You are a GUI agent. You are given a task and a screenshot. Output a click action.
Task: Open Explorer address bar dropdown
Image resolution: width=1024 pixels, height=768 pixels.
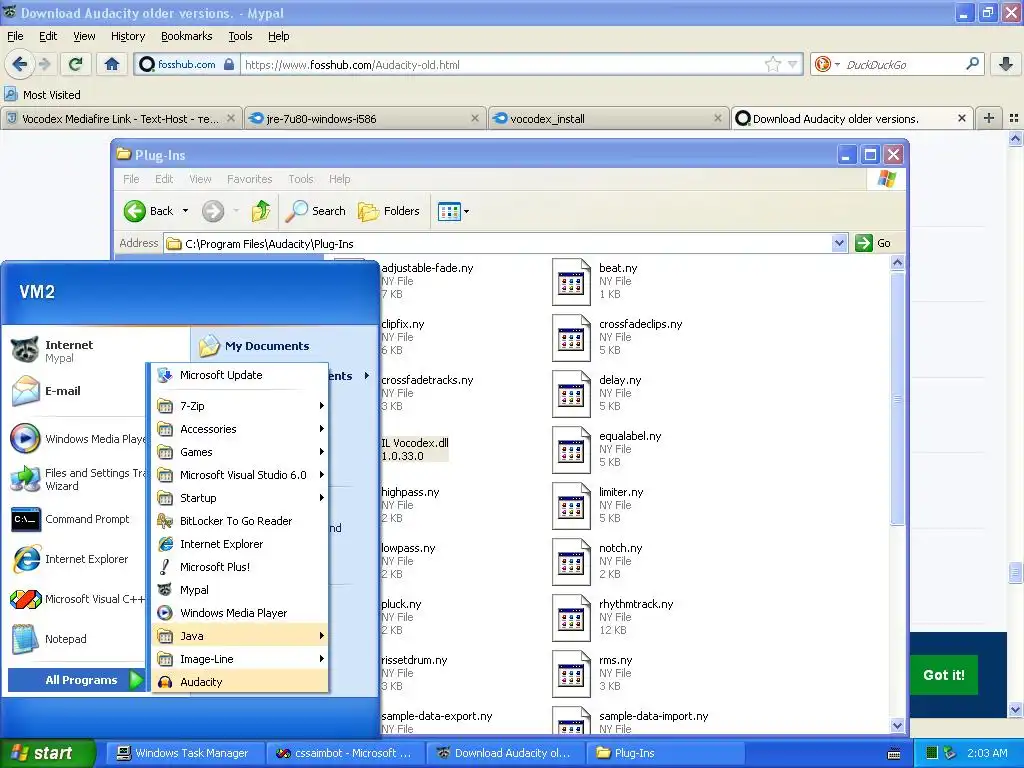[x=840, y=244]
